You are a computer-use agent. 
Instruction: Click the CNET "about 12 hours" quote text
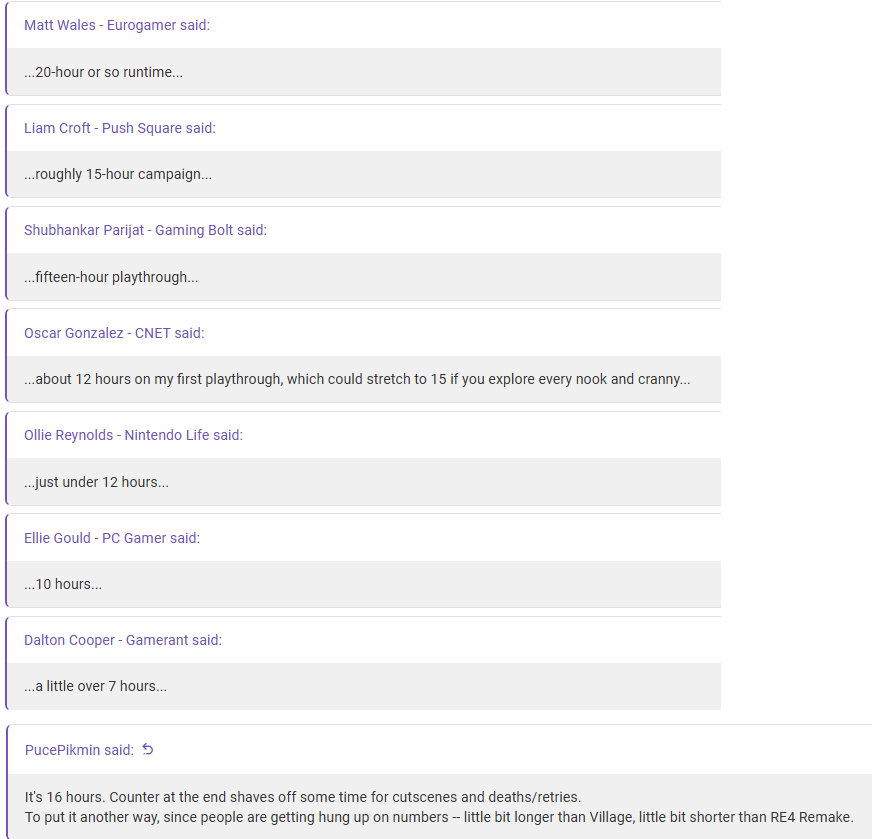[x=357, y=379]
